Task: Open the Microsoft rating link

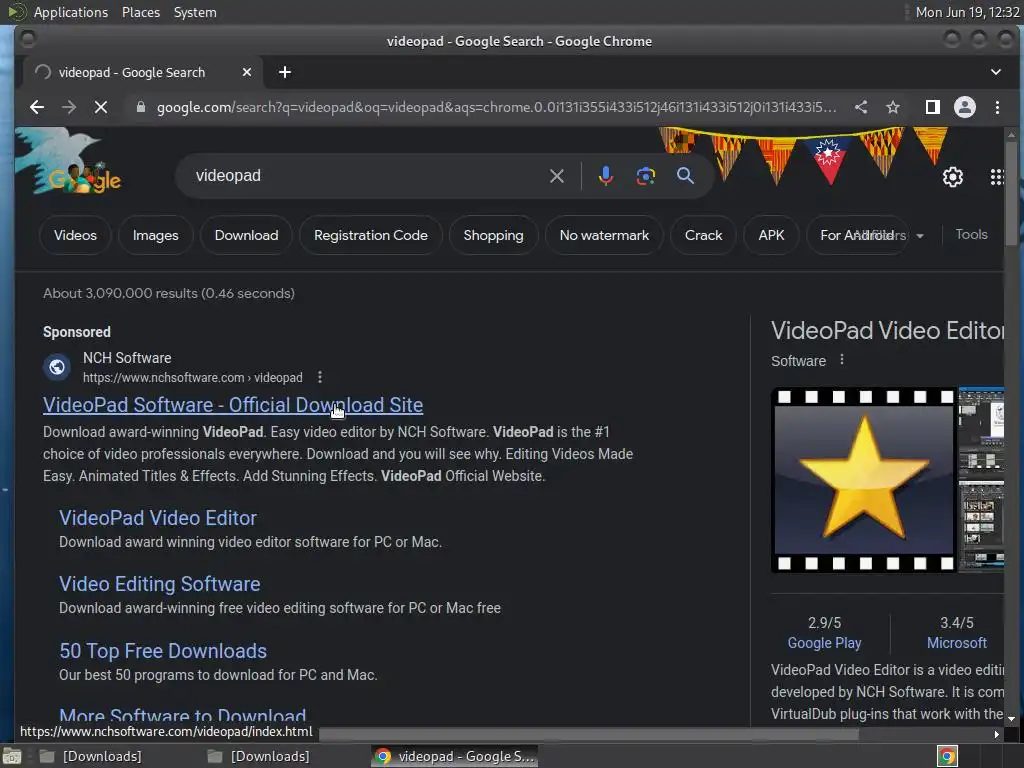Action: [957, 643]
